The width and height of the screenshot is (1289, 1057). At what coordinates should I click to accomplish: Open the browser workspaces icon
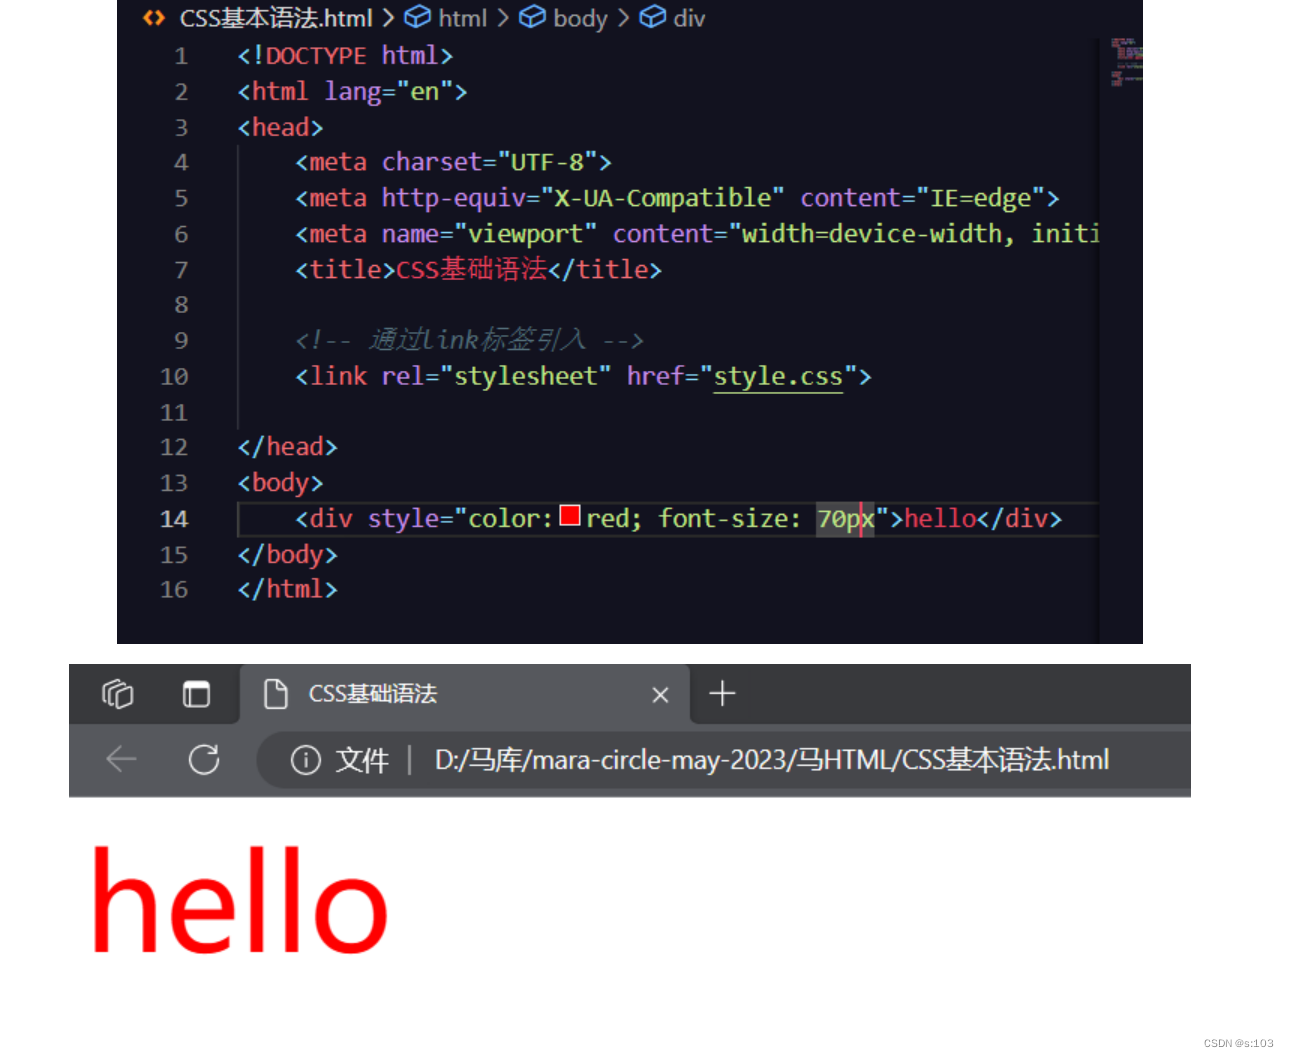pos(118,693)
